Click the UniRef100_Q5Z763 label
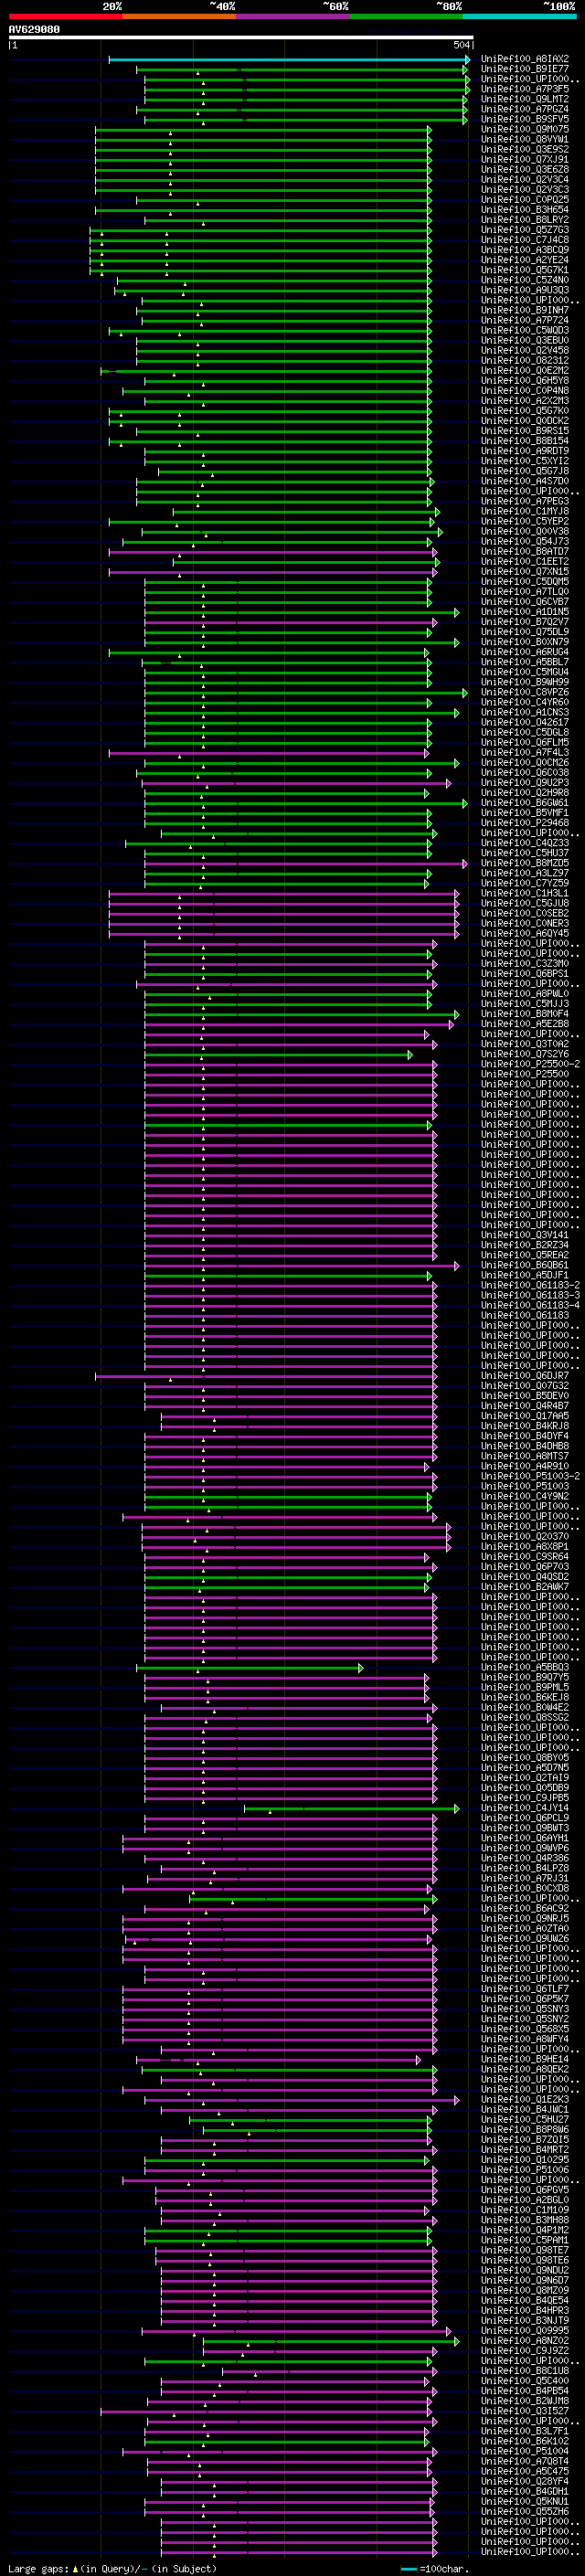585x2576 pixels. 524,229
